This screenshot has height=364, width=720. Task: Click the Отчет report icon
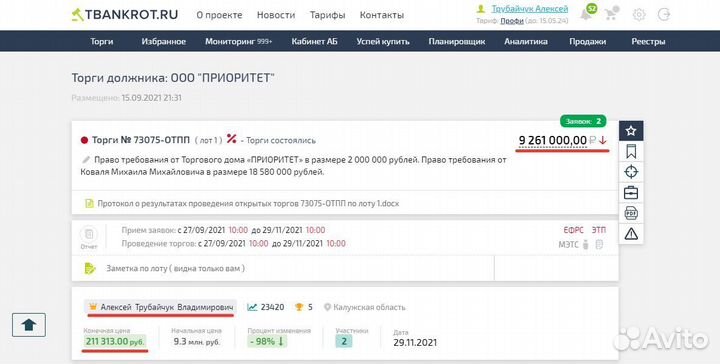[89, 234]
